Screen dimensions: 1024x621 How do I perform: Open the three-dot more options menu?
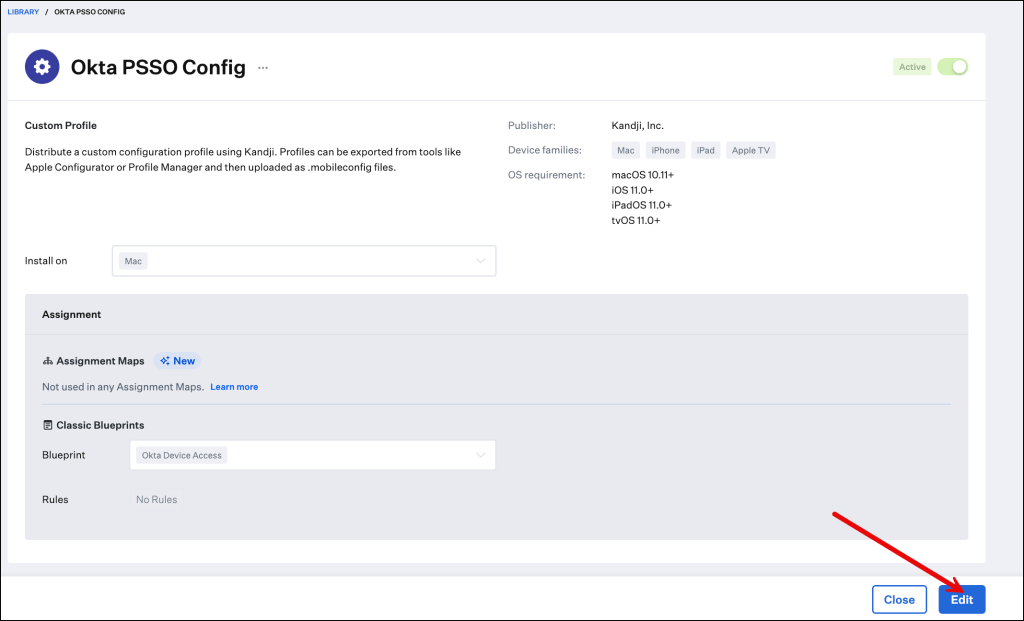pyautogui.click(x=263, y=68)
